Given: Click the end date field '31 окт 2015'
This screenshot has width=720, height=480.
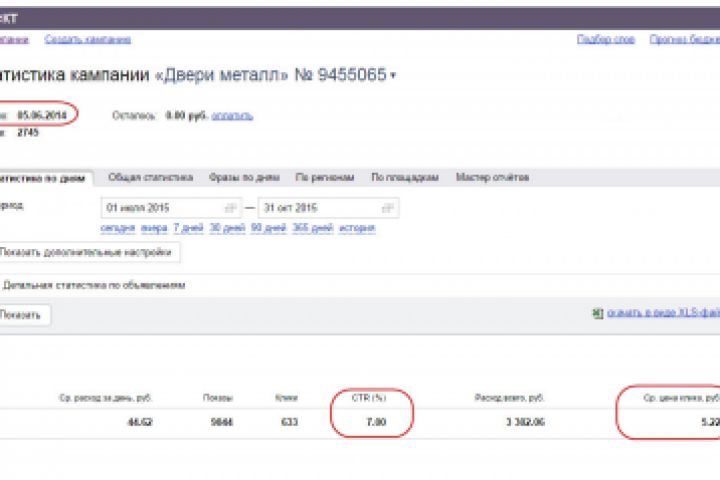Looking at the screenshot, I should pyautogui.click(x=328, y=208).
